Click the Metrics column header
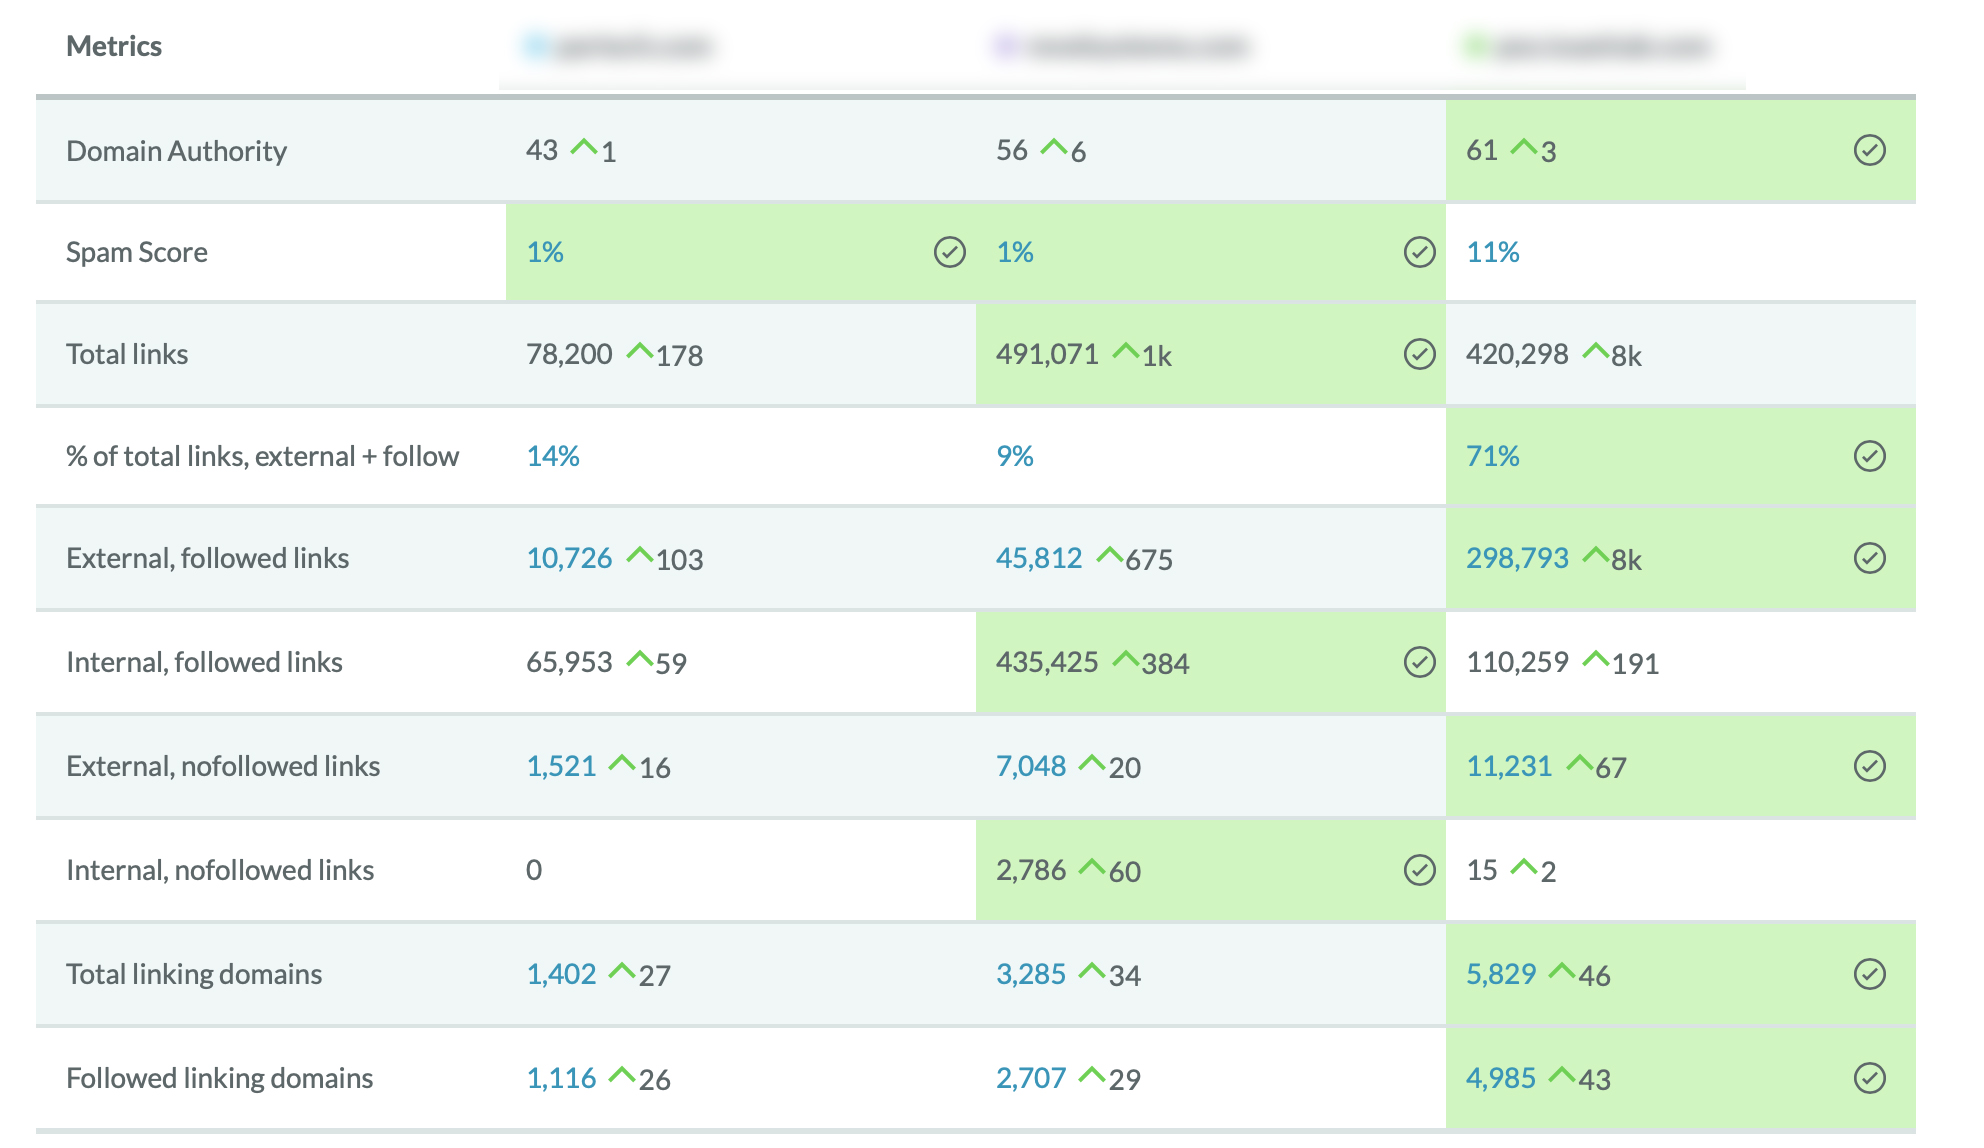Screen dimensions: 1984x1148 coord(114,46)
